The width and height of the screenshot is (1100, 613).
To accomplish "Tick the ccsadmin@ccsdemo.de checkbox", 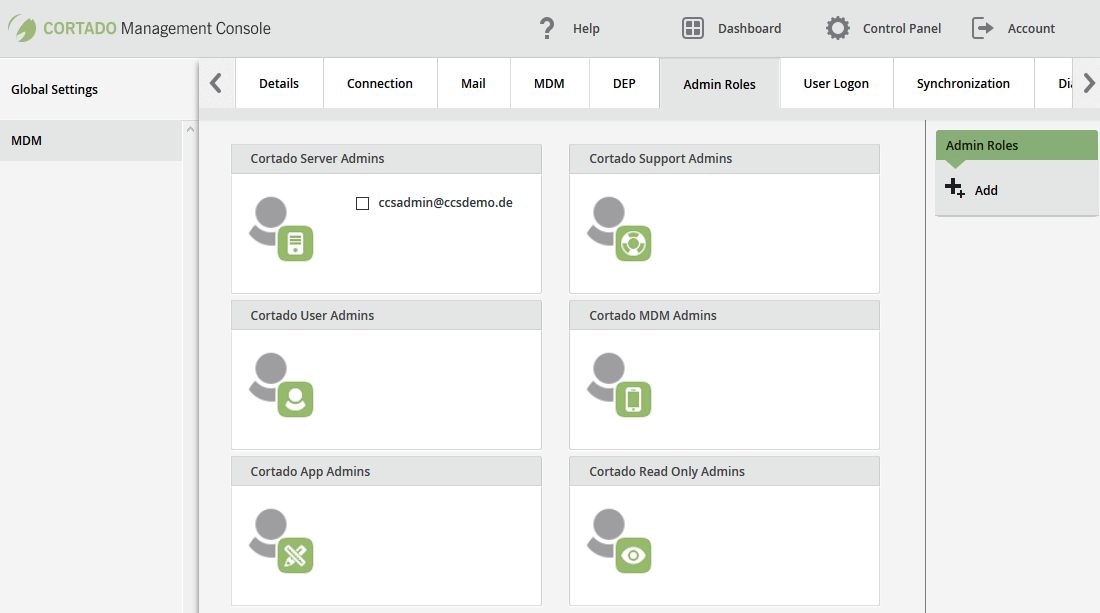I will pos(362,203).
